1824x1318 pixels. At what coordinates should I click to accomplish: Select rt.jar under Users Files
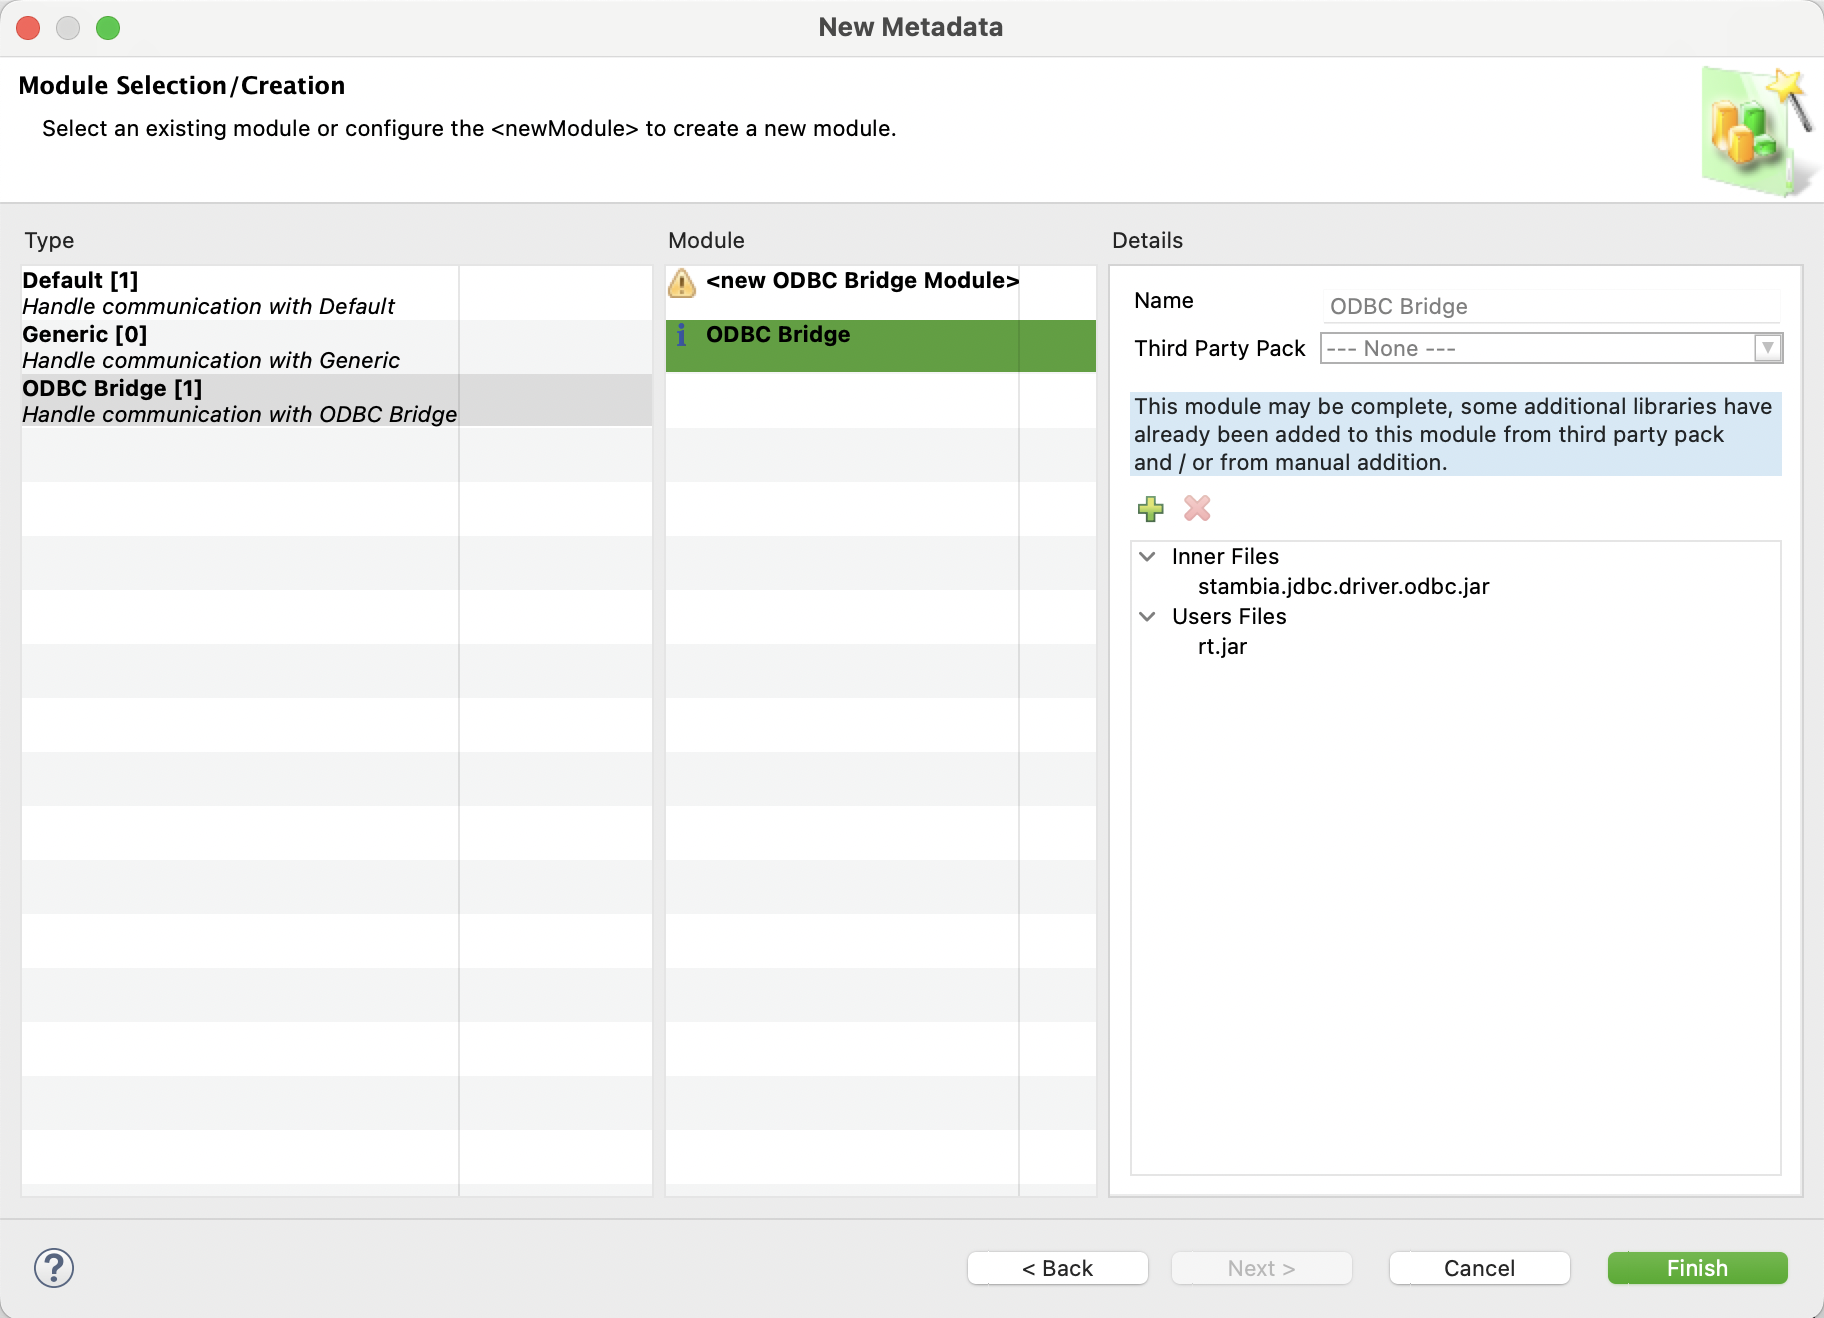[1222, 646]
